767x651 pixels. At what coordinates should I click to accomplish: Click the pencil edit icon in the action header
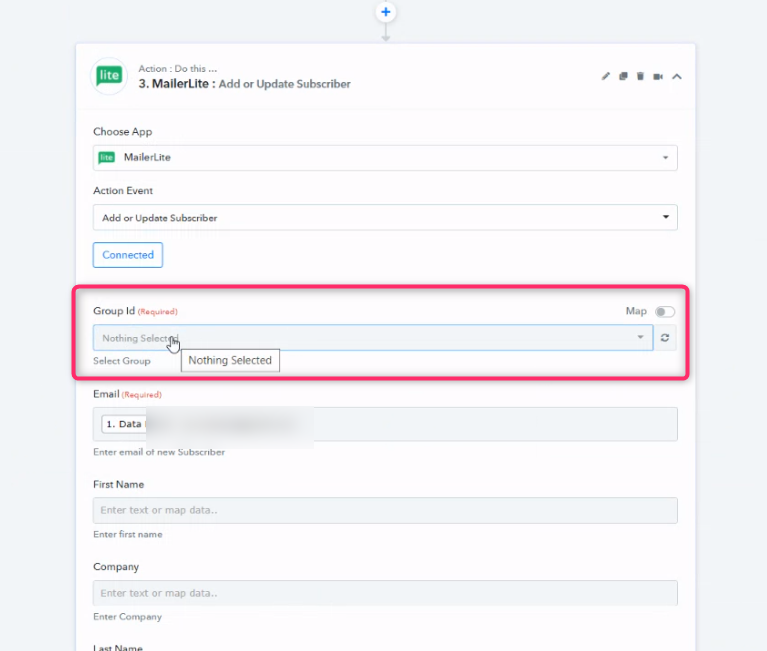tap(606, 76)
